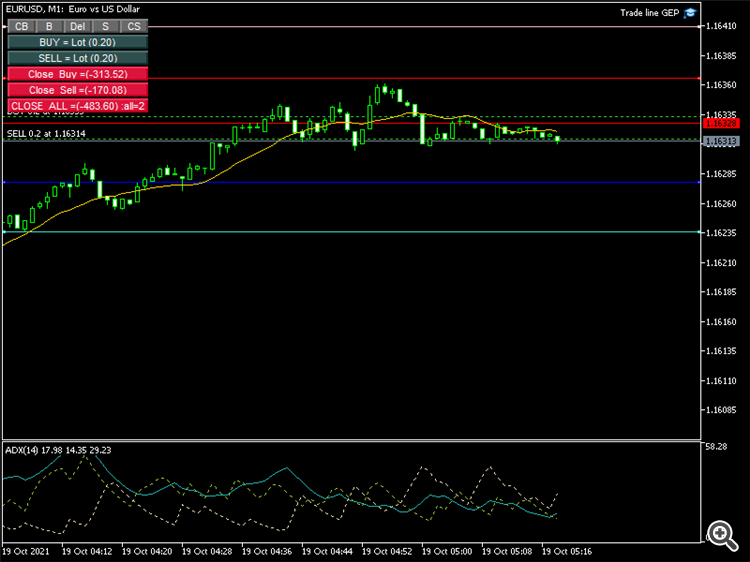750x562 pixels.
Task: Click the 1.16410 price scale label
Action: pos(721,26)
